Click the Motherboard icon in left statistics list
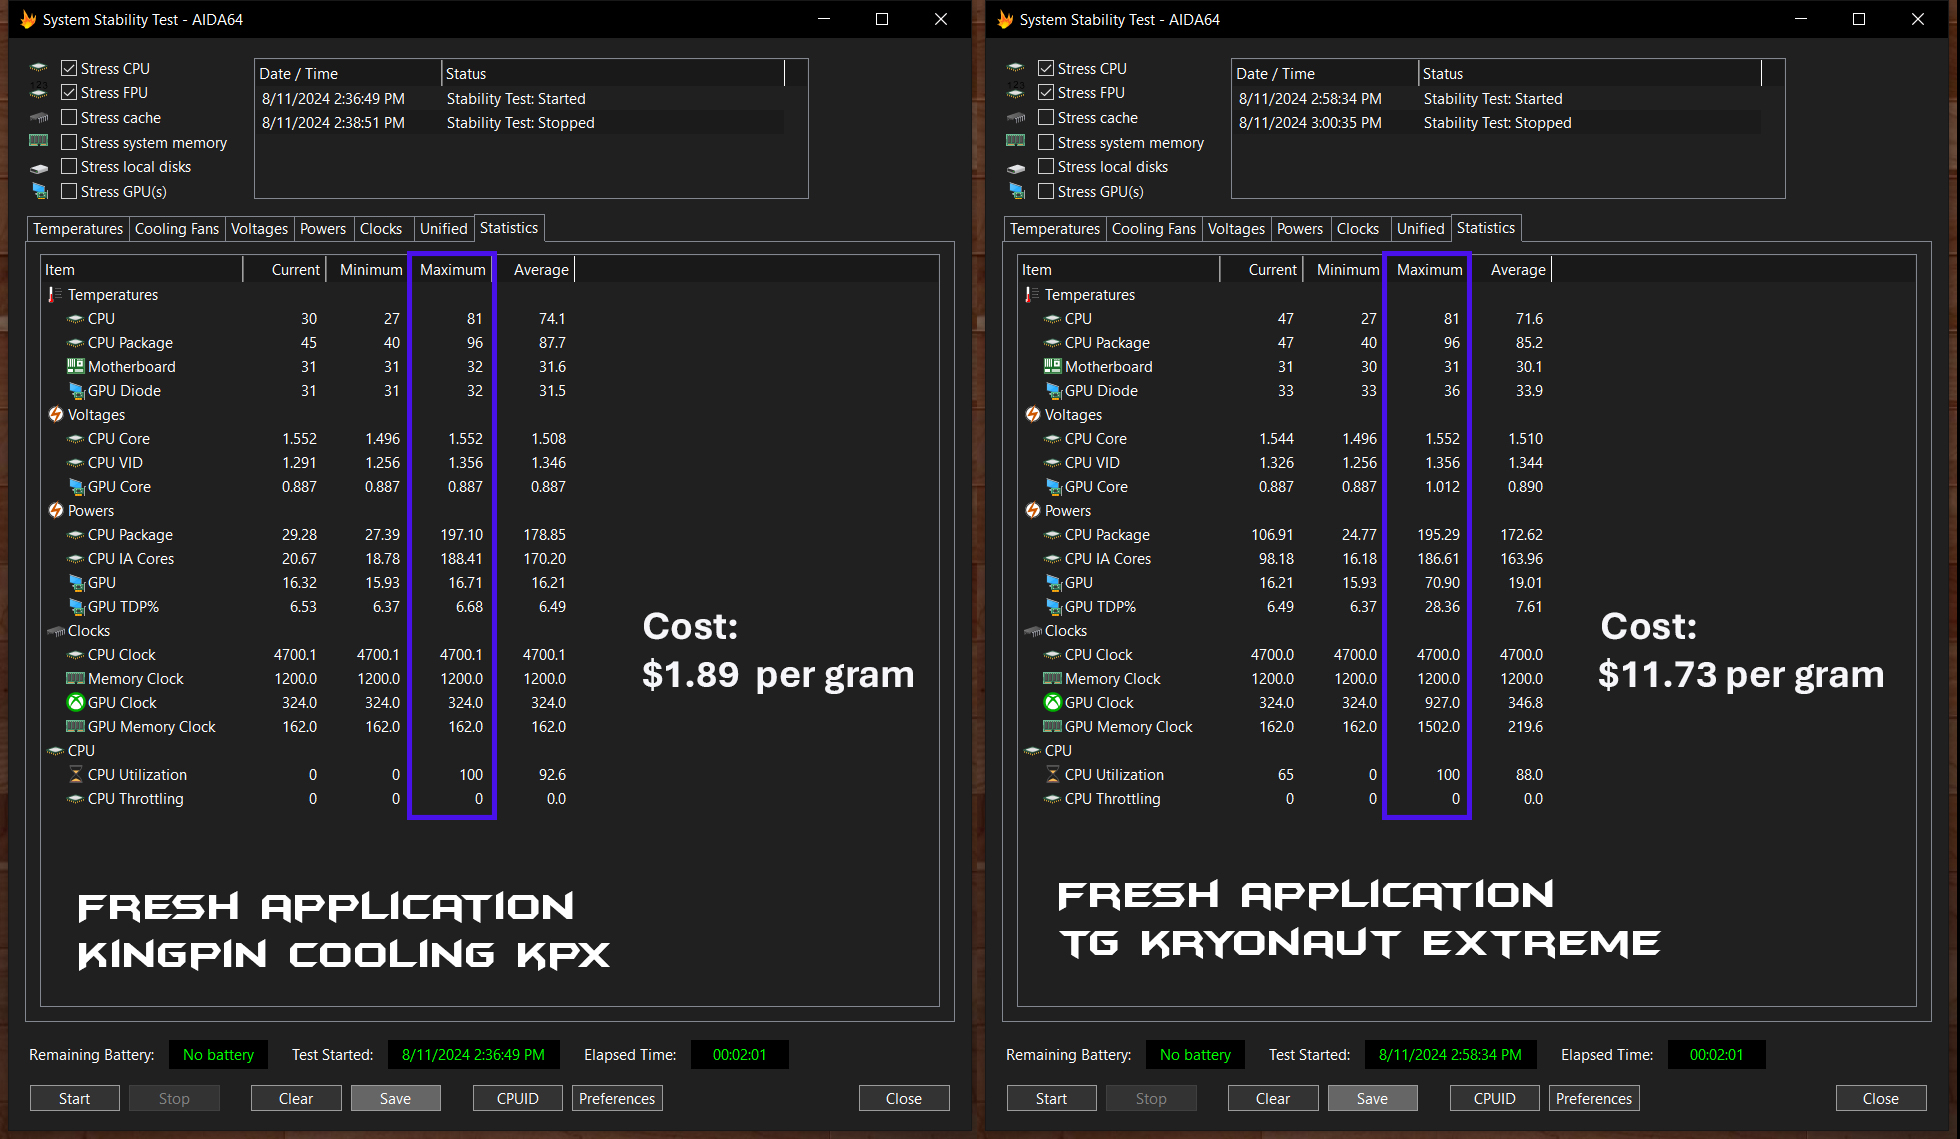 tap(75, 367)
